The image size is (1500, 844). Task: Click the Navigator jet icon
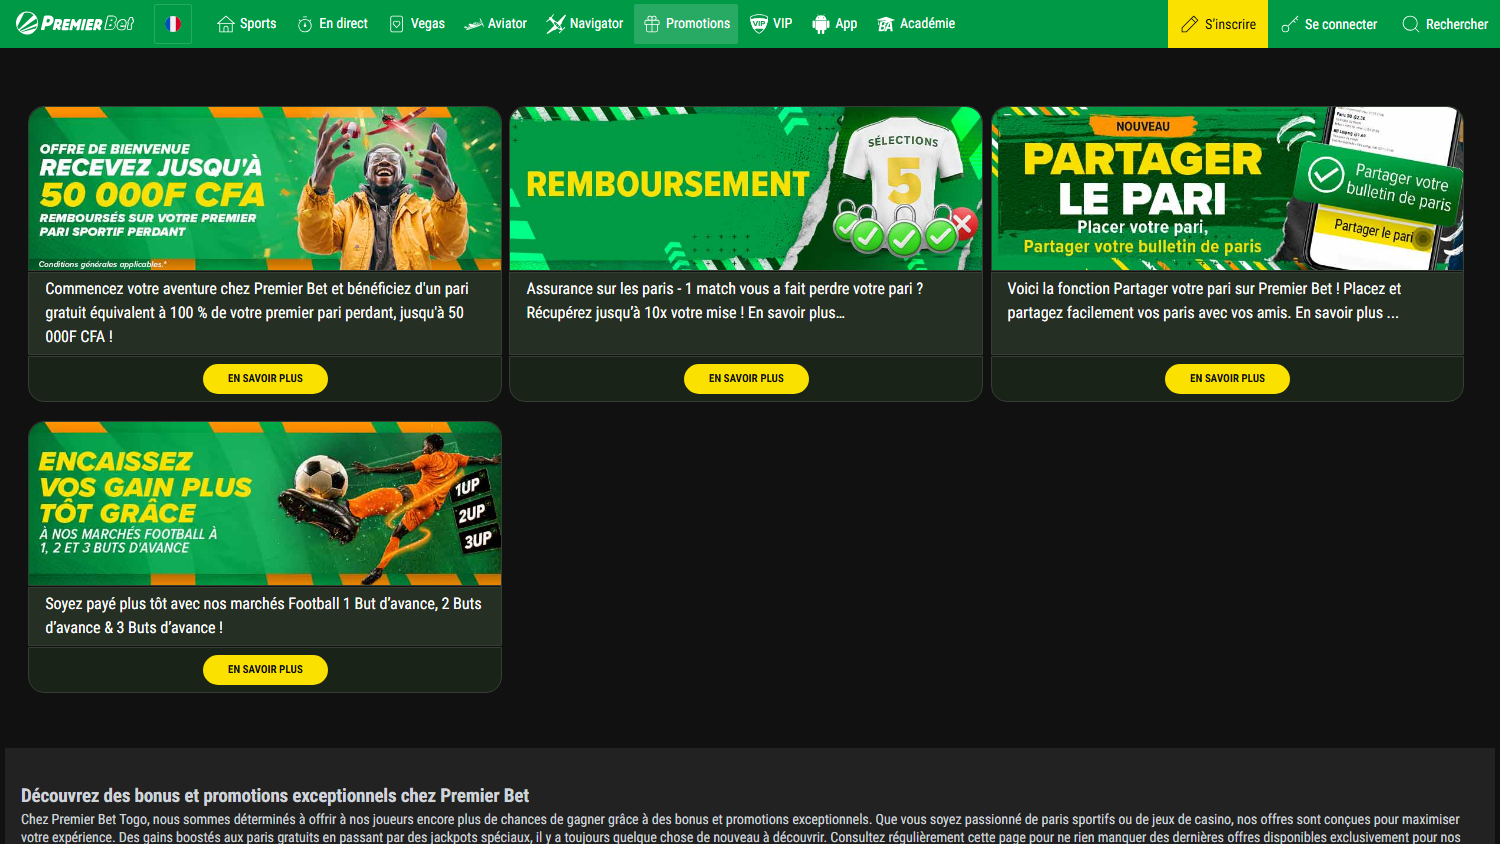(x=556, y=24)
